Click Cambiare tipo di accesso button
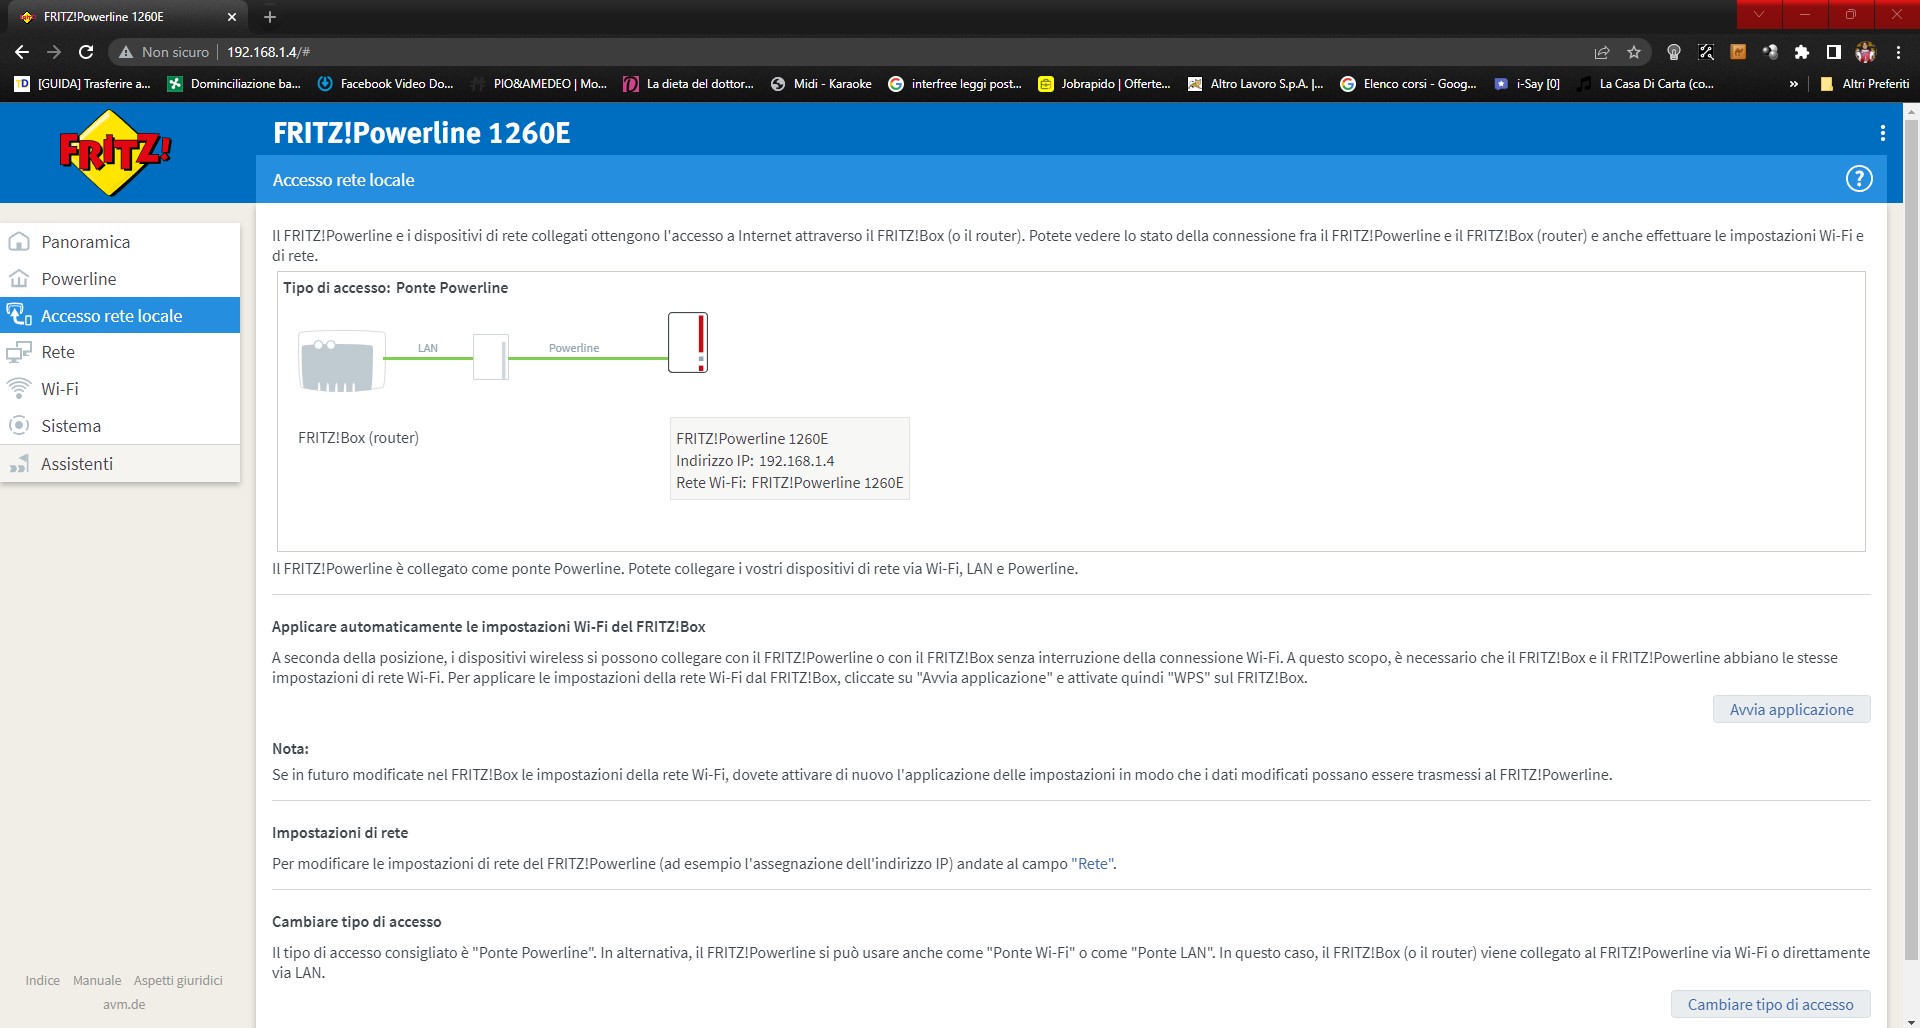 pyautogui.click(x=1770, y=1004)
